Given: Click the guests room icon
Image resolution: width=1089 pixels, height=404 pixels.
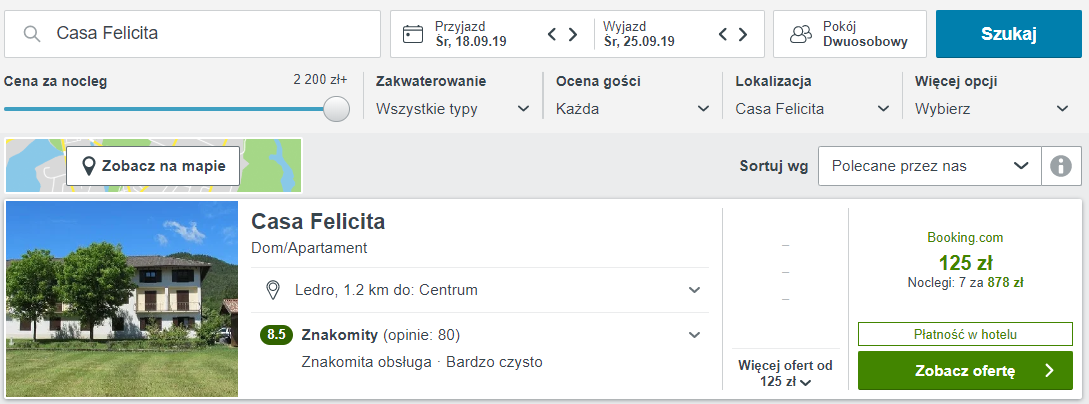Looking at the screenshot, I should (x=801, y=34).
